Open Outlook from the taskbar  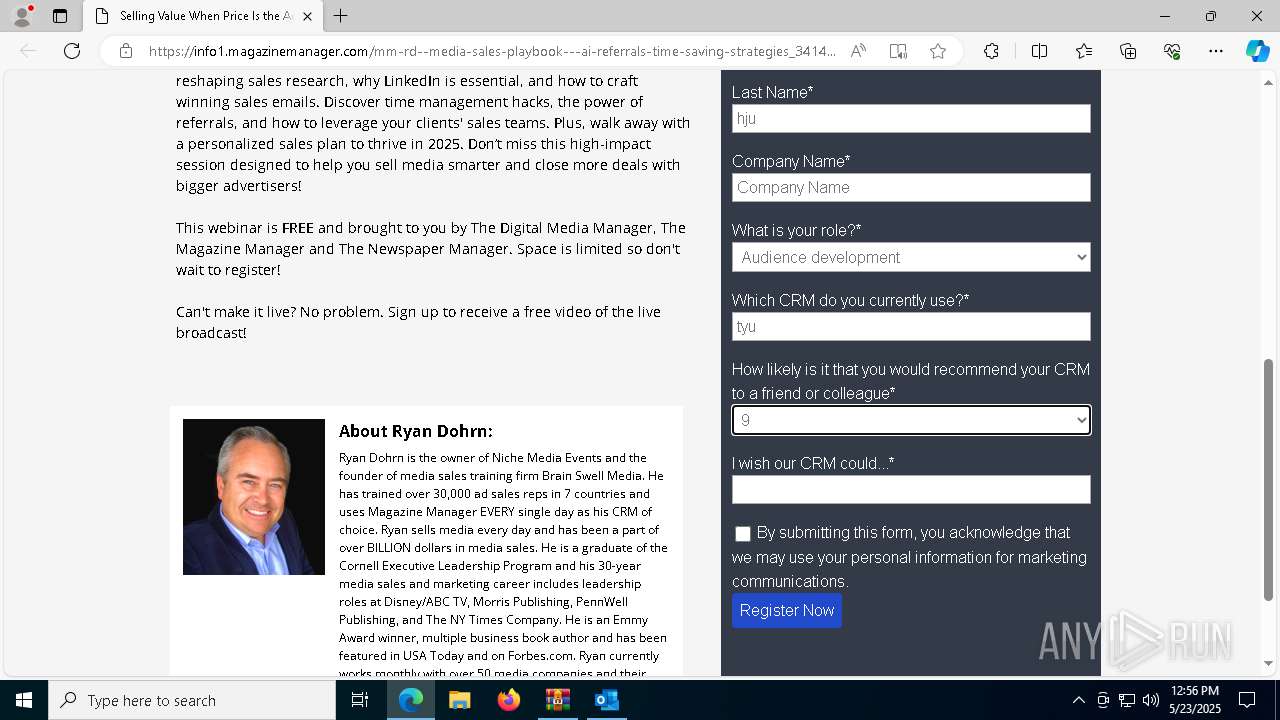[x=607, y=700]
